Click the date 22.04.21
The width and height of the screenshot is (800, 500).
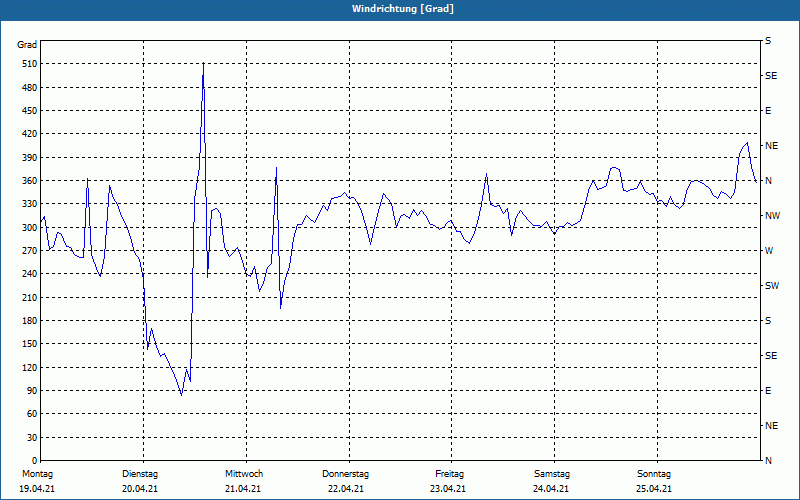click(x=346, y=489)
